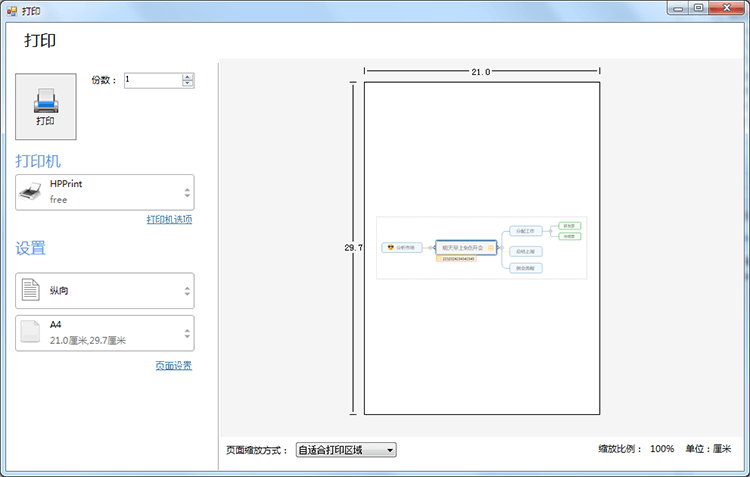Increase copies with the up arrow
750x477 pixels.
(x=187, y=76)
